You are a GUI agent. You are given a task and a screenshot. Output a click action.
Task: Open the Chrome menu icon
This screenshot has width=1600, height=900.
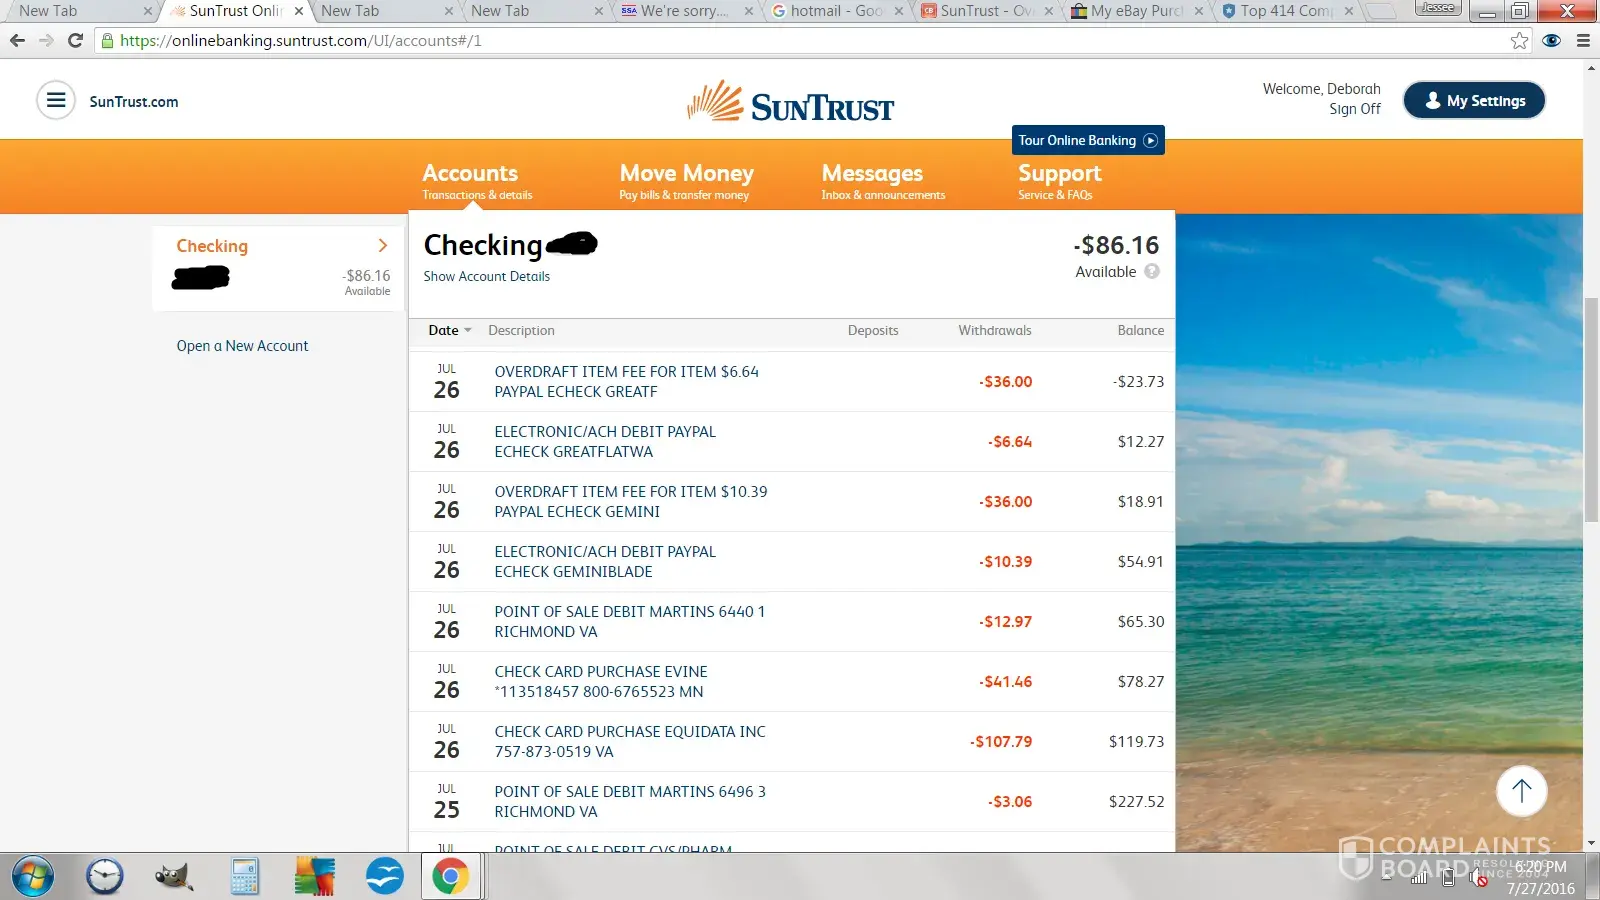pos(1583,41)
